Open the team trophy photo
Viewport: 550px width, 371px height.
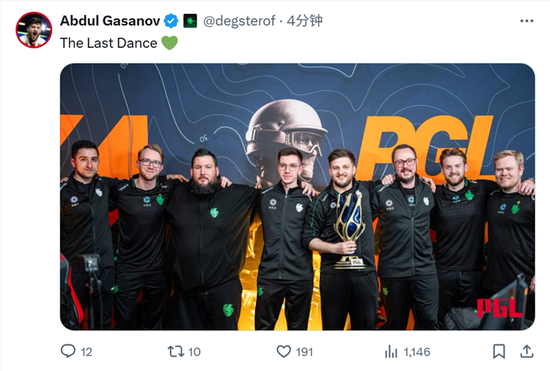[297, 197]
